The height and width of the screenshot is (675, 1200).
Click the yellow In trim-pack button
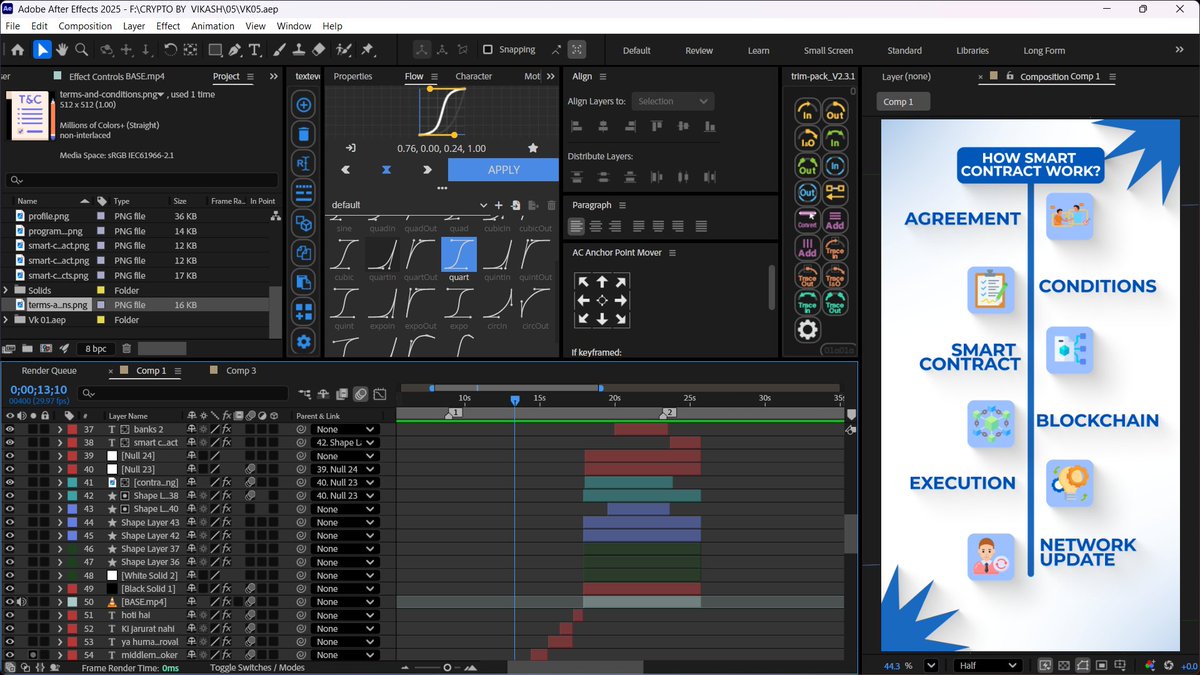(x=807, y=111)
